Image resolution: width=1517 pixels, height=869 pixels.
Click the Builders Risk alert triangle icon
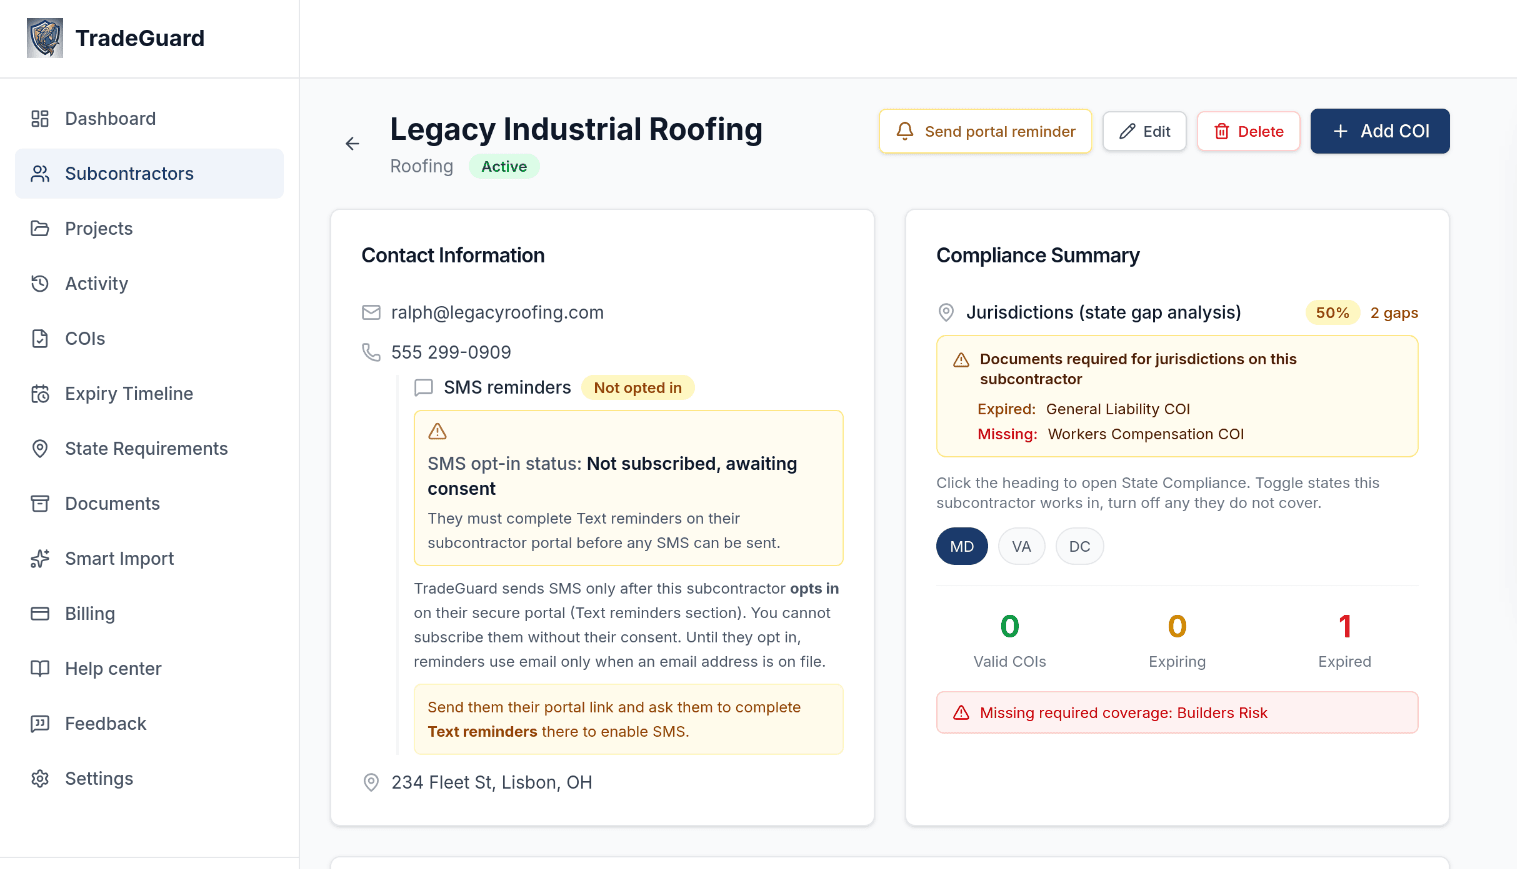pos(961,713)
